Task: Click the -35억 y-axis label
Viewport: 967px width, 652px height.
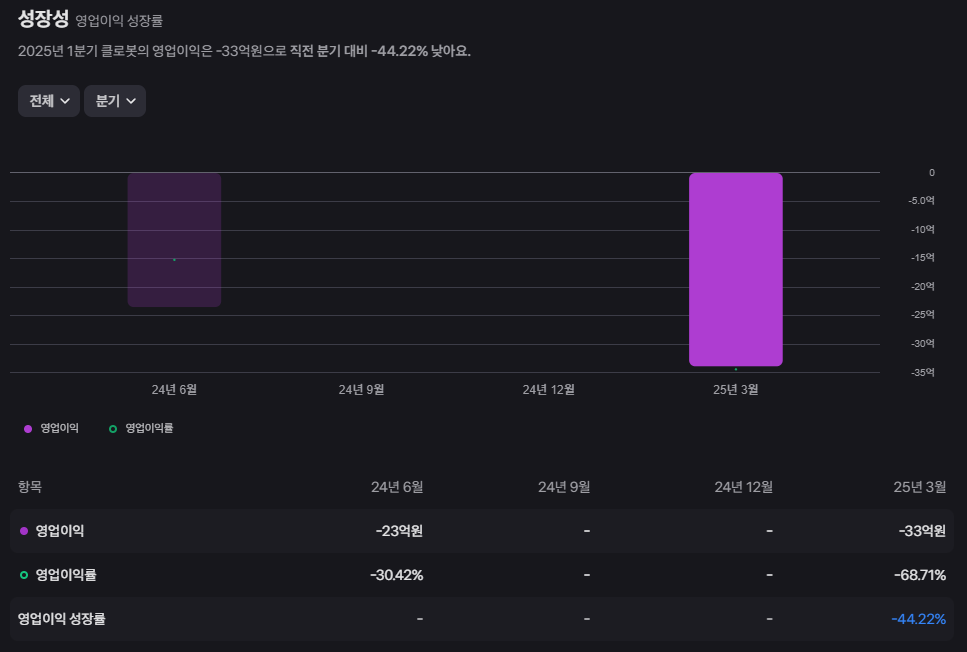Action: tap(923, 373)
